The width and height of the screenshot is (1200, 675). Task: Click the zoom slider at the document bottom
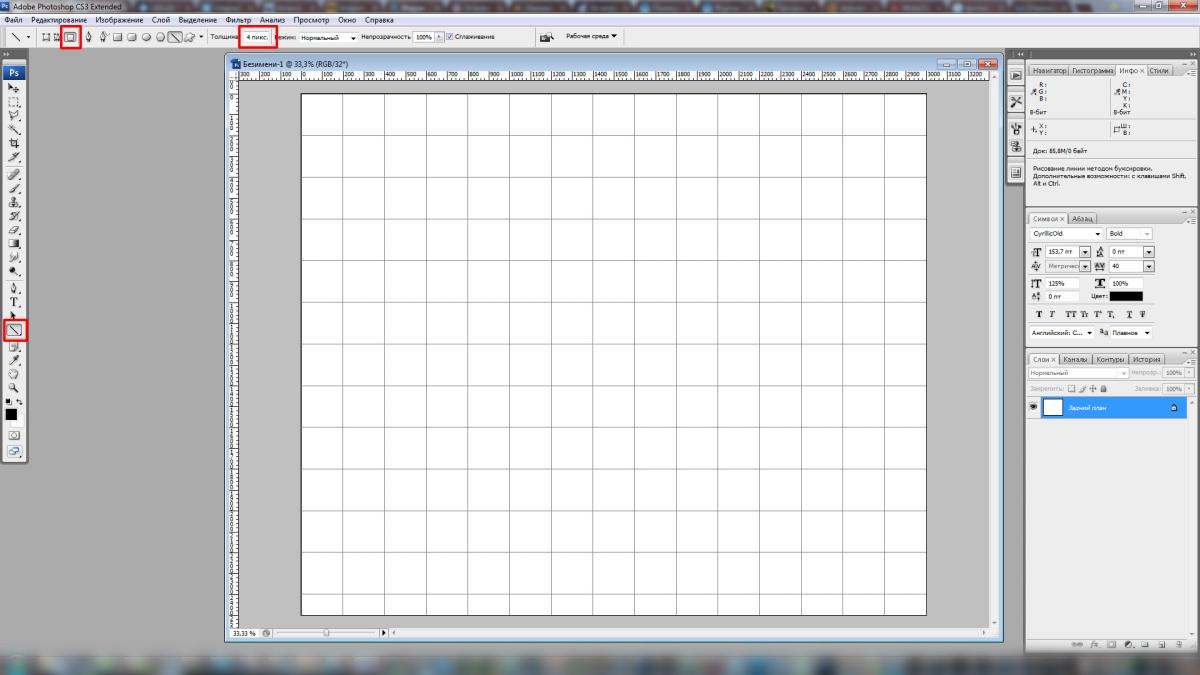click(327, 633)
